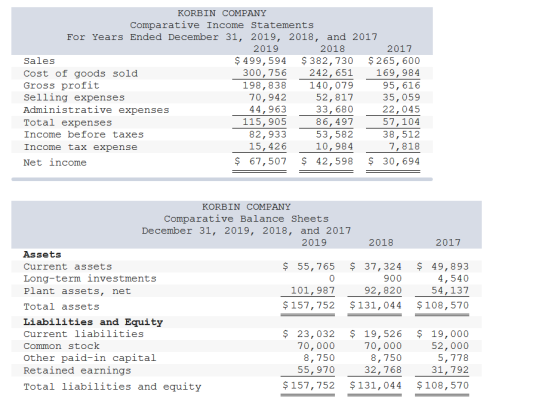The height and width of the screenshot is (401, 560).
Task: Click 2018 current liabilities $19,526
Action: pyautogui.click(x=375, y=334)
